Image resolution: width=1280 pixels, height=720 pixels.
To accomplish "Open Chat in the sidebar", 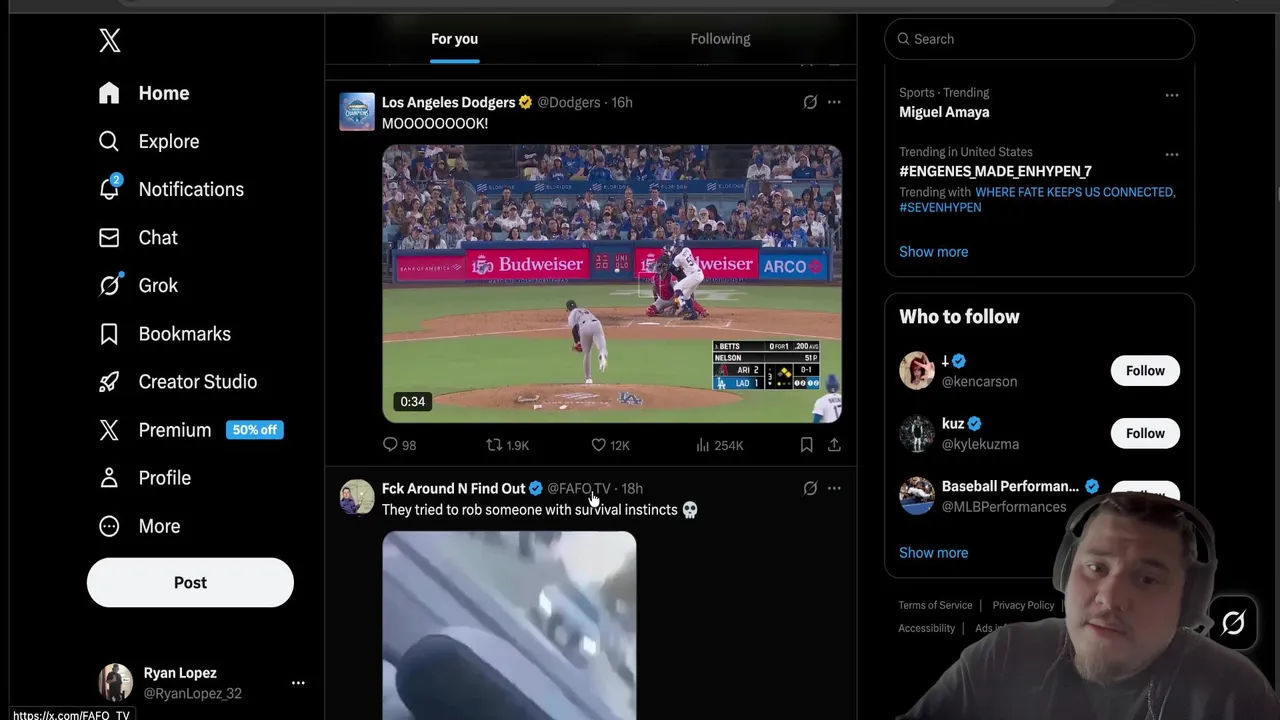I will (138, 237).
